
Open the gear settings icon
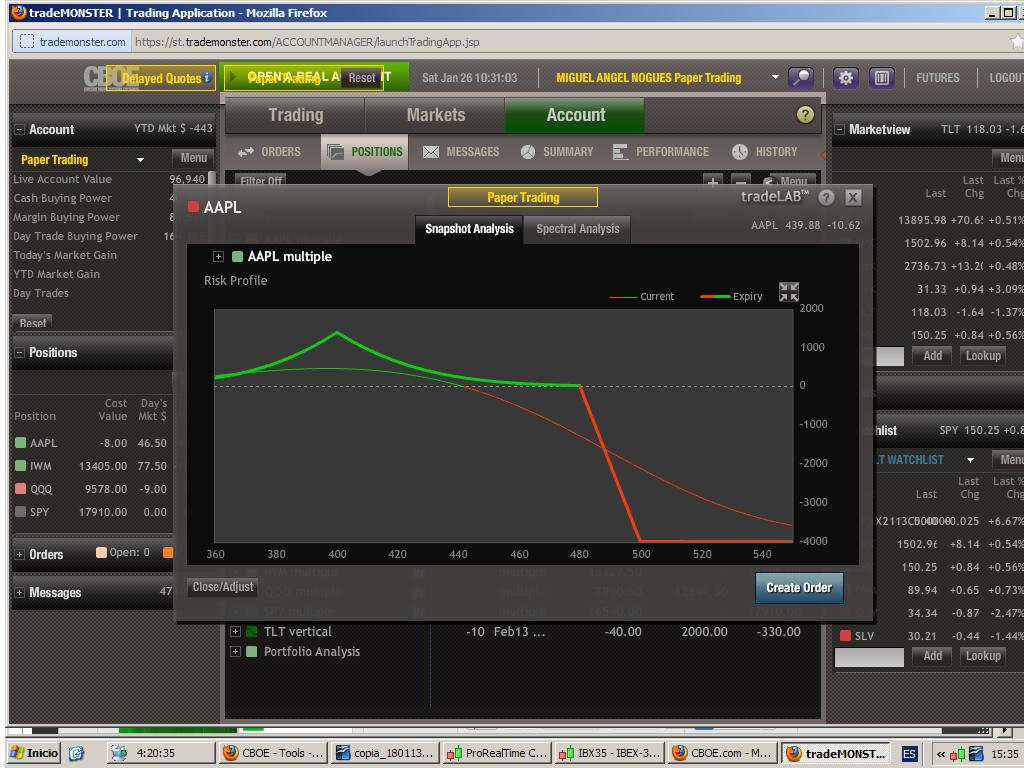[845, 78]
